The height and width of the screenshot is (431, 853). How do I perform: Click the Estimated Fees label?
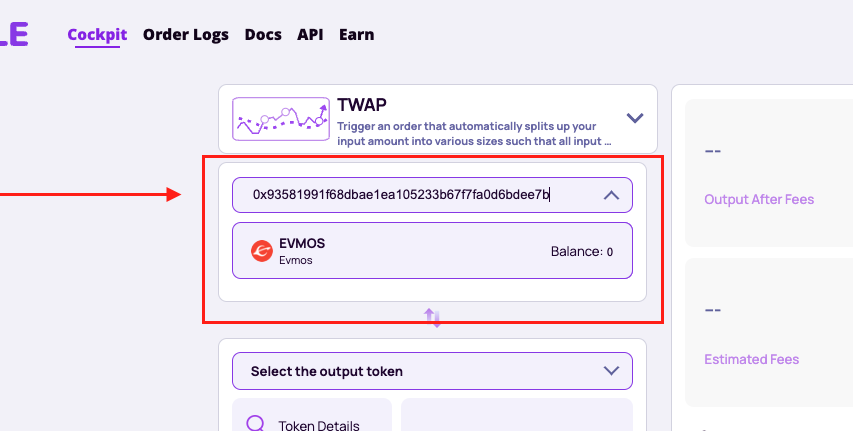click(x=751, y=359)
